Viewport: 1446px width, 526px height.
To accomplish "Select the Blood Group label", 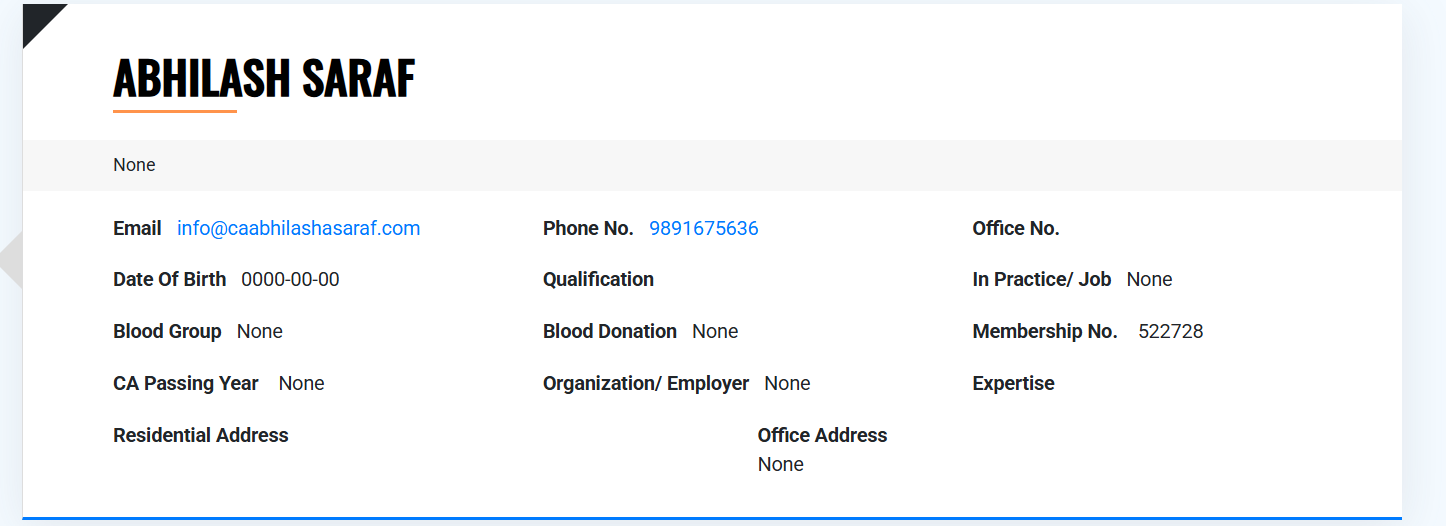I will click(167, 331).
